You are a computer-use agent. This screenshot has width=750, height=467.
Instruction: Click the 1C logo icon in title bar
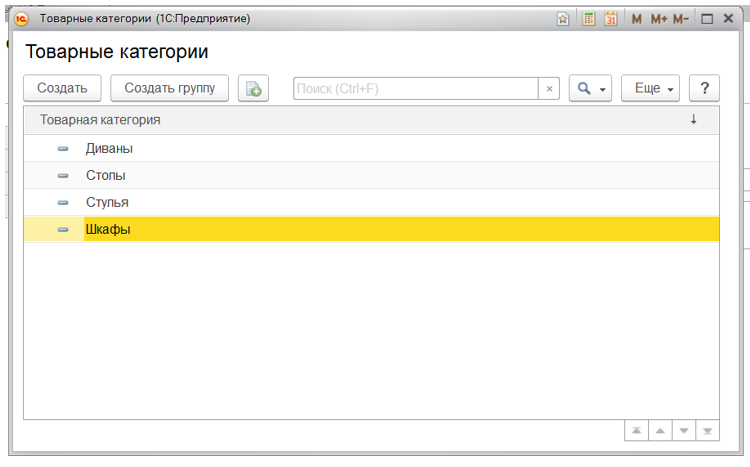(21, 19)
